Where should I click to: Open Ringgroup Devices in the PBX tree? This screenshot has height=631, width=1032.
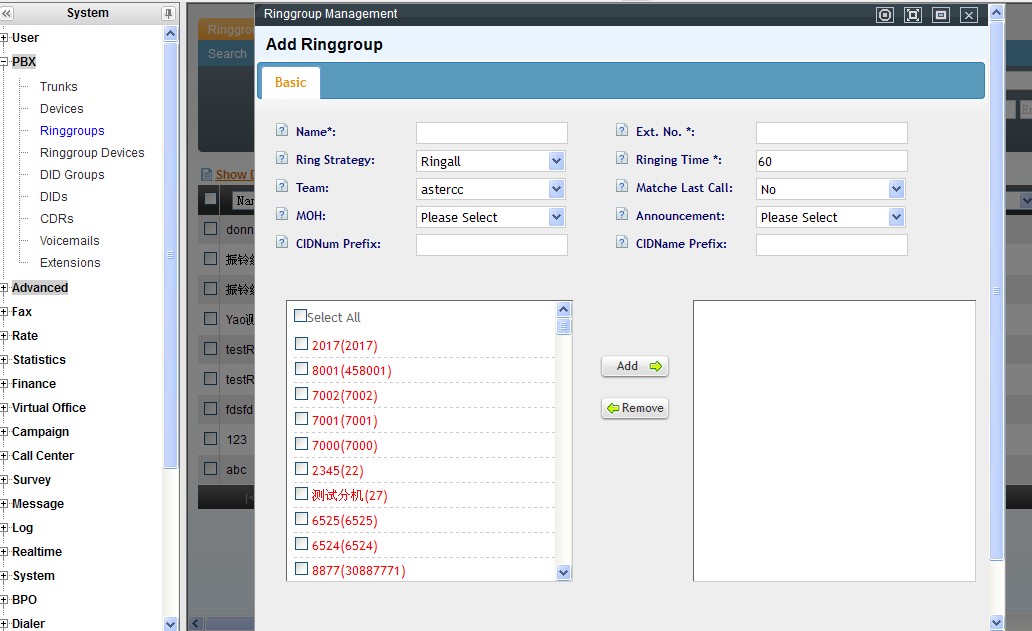tap(92, 153)
